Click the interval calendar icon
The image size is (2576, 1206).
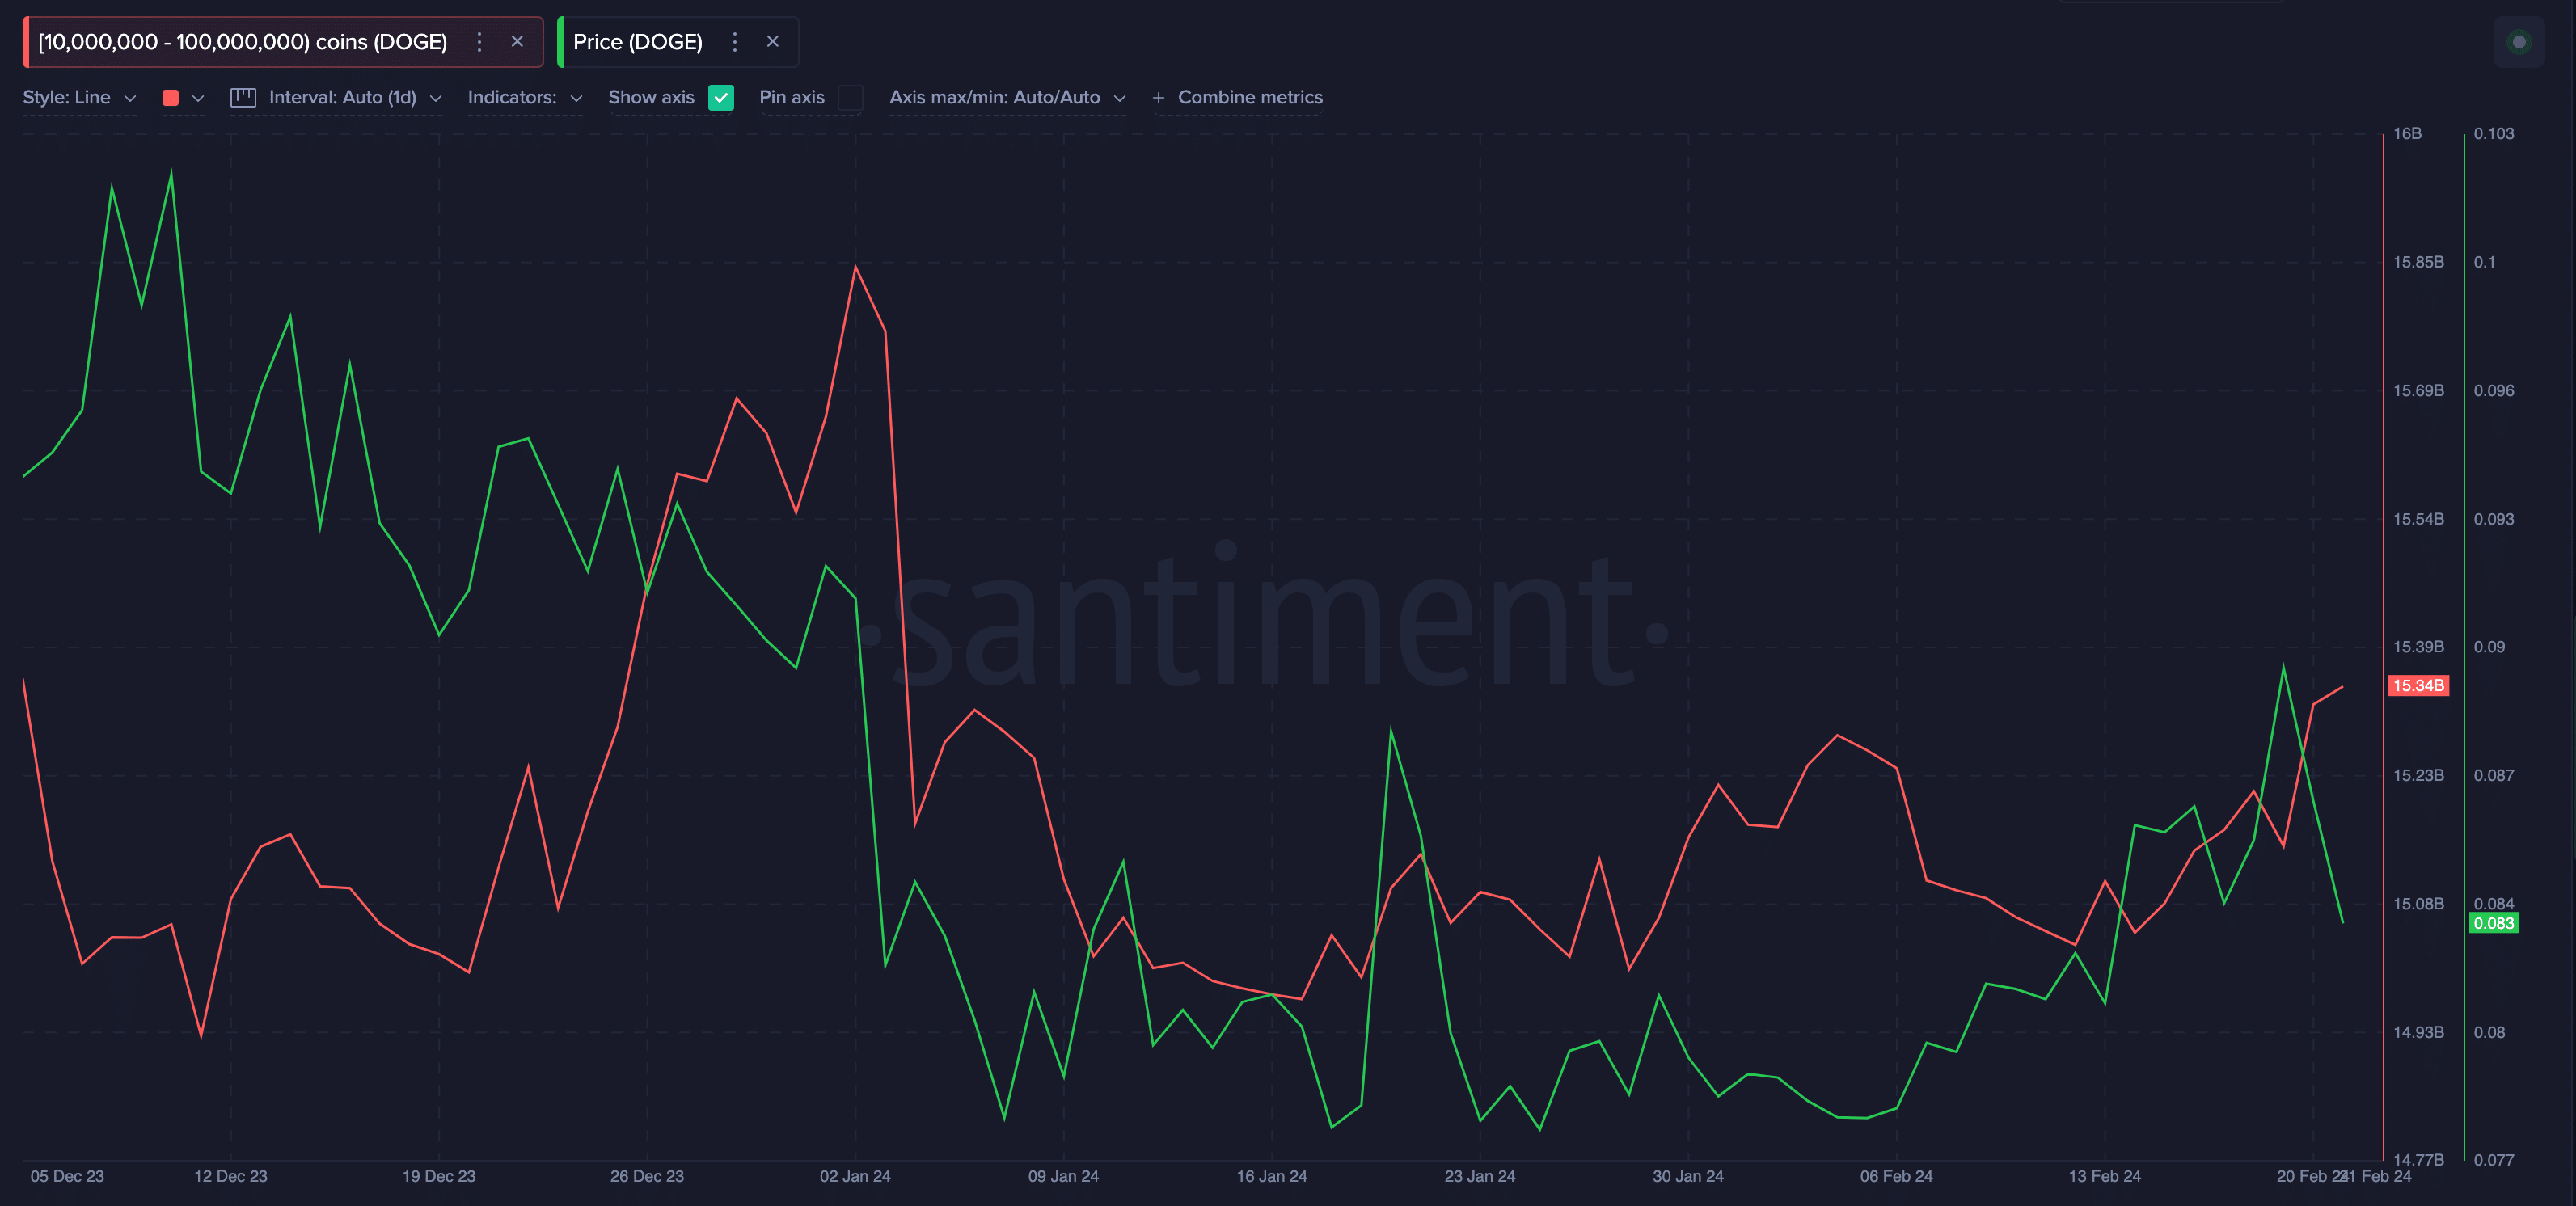243,98
